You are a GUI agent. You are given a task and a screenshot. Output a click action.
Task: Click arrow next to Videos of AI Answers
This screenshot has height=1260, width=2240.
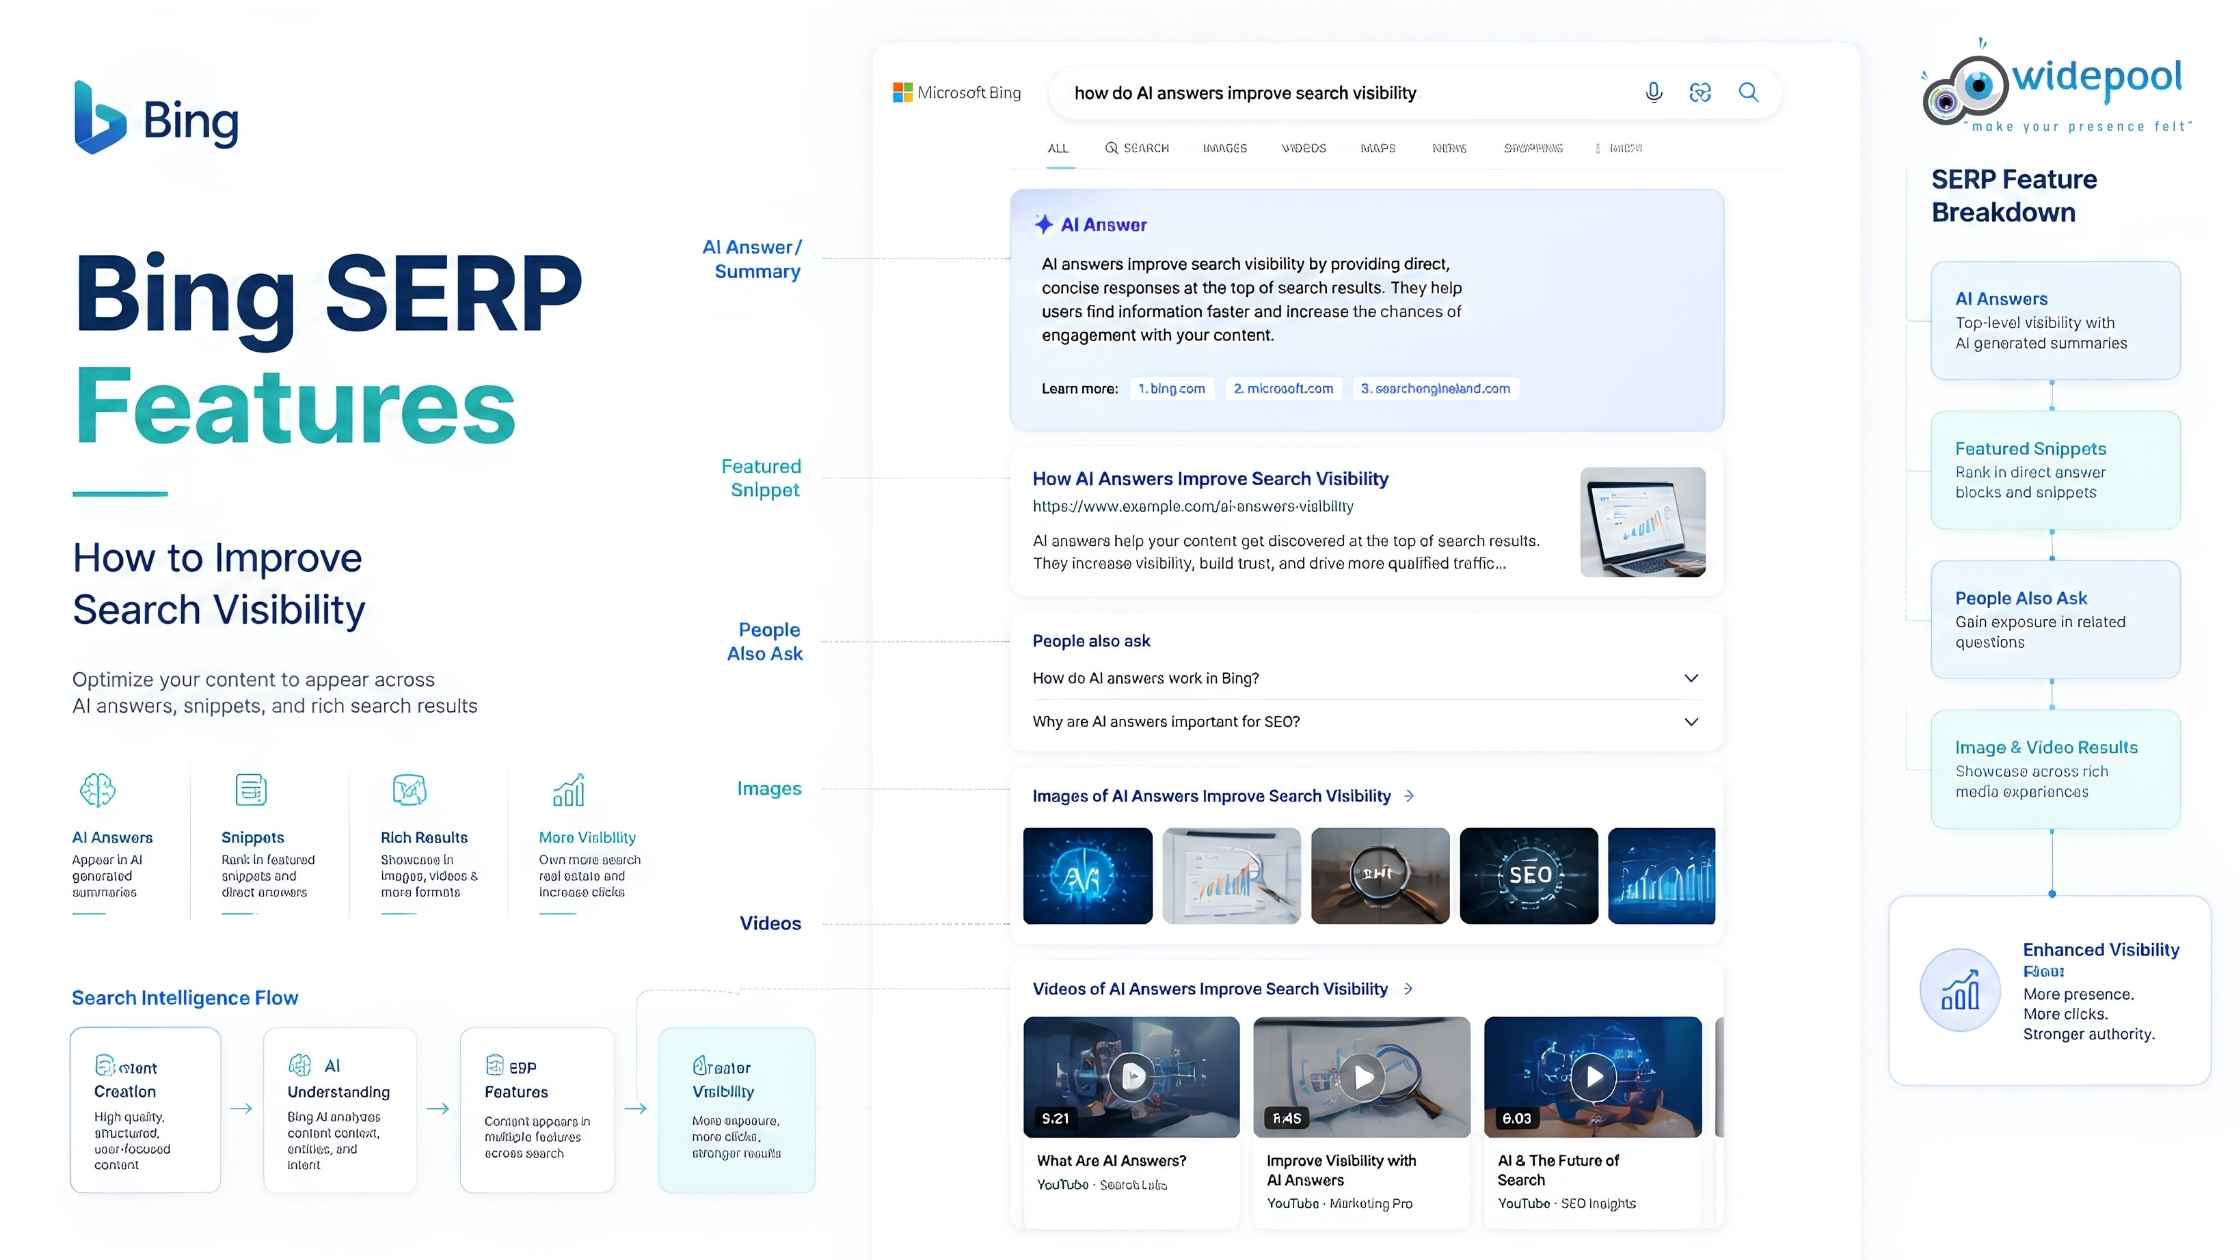tap(1408, 989)
